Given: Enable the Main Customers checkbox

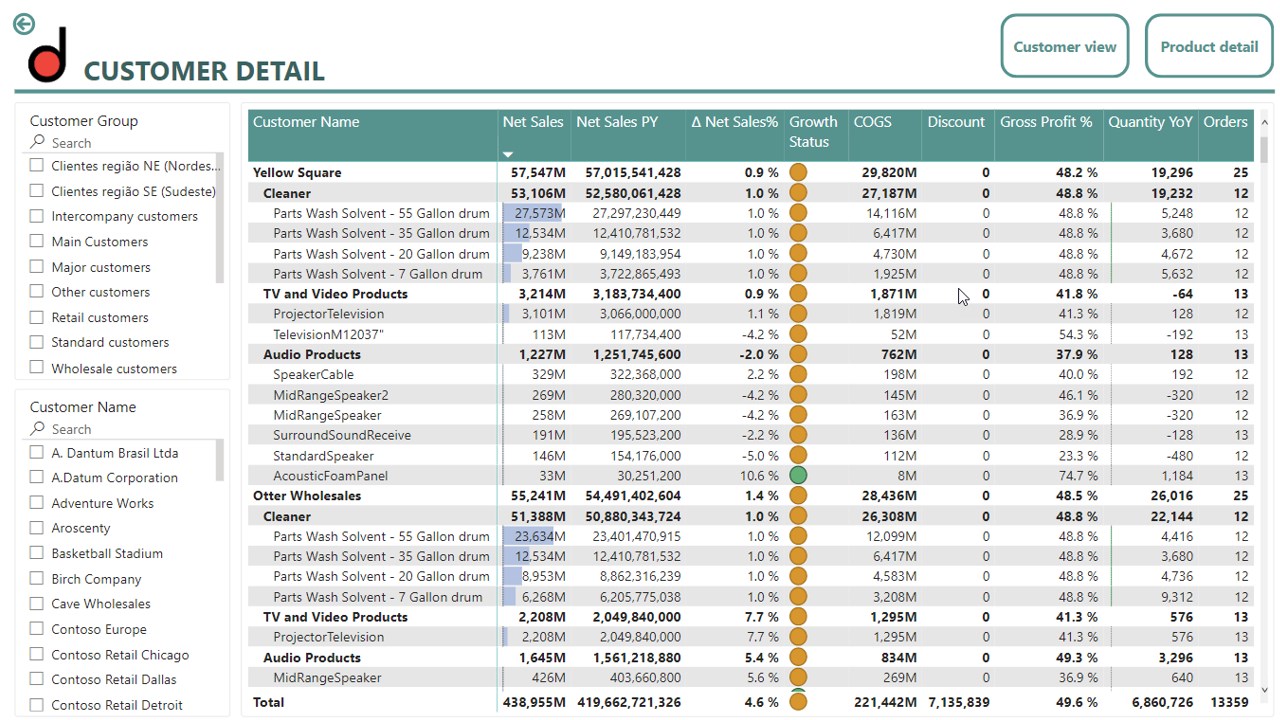Looking at the screenshot, I should [x=37, y=241].
